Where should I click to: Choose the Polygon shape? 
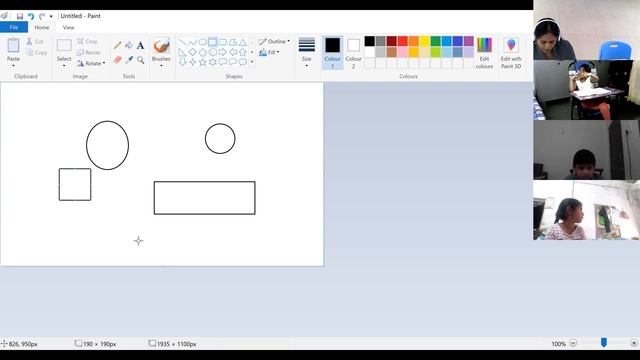(233, 42)
